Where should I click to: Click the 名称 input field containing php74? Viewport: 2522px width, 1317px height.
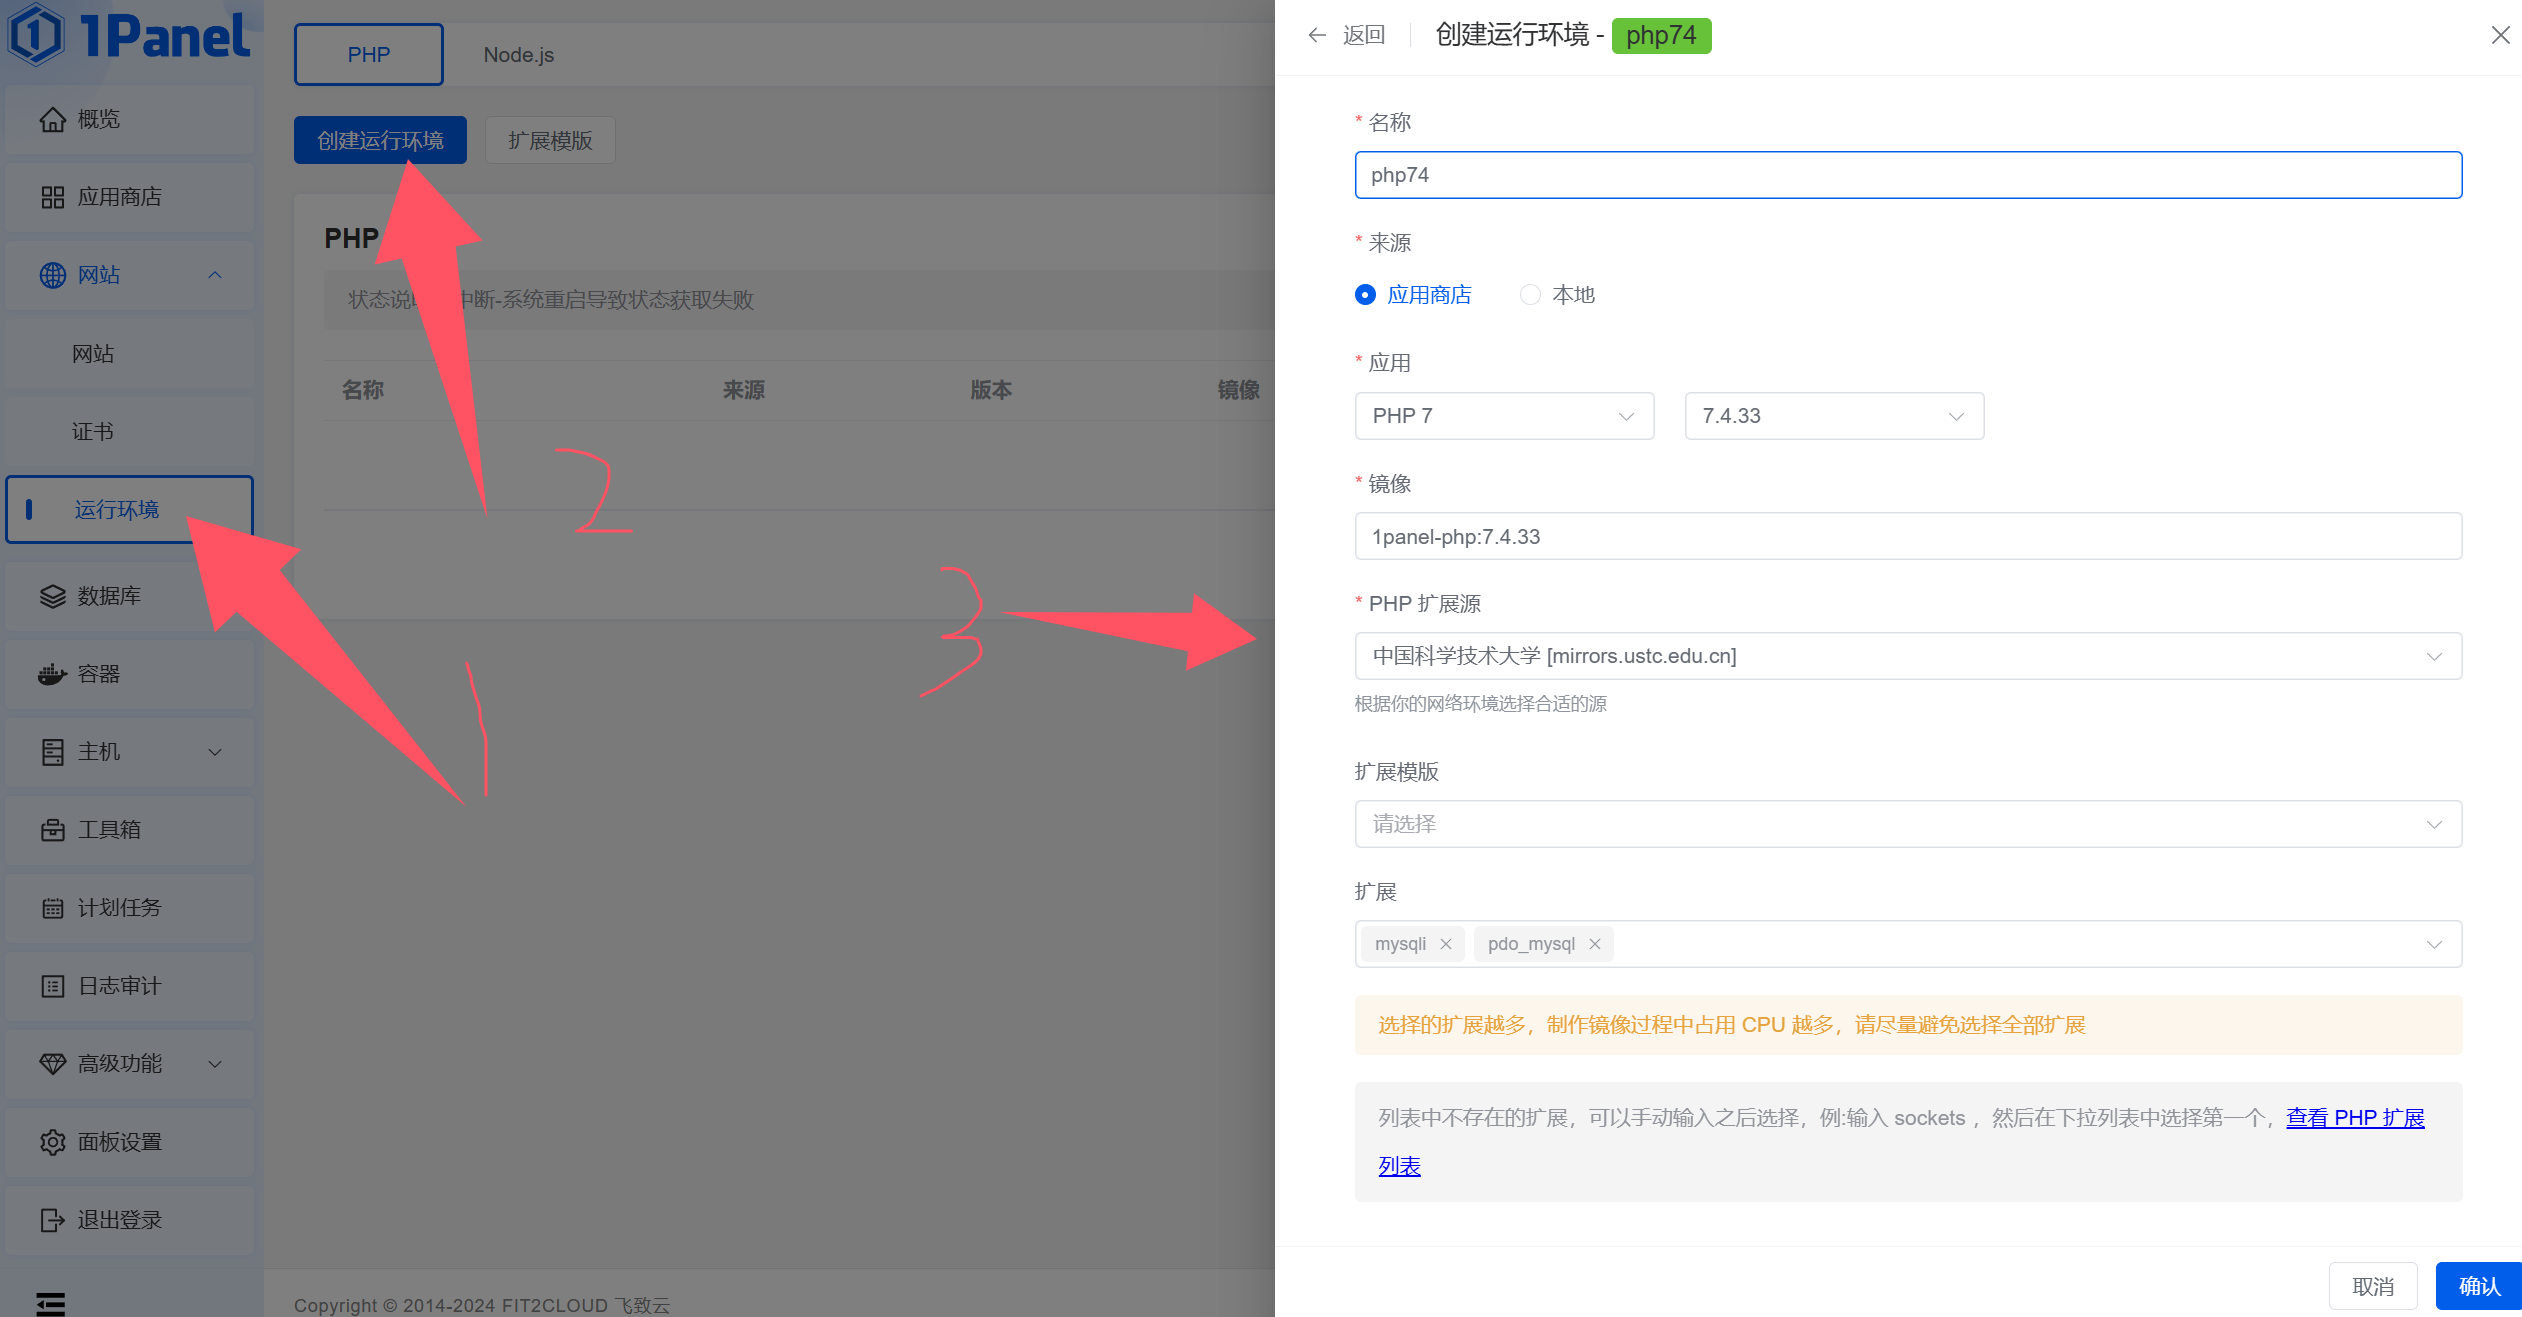[x=1908, y=175]
